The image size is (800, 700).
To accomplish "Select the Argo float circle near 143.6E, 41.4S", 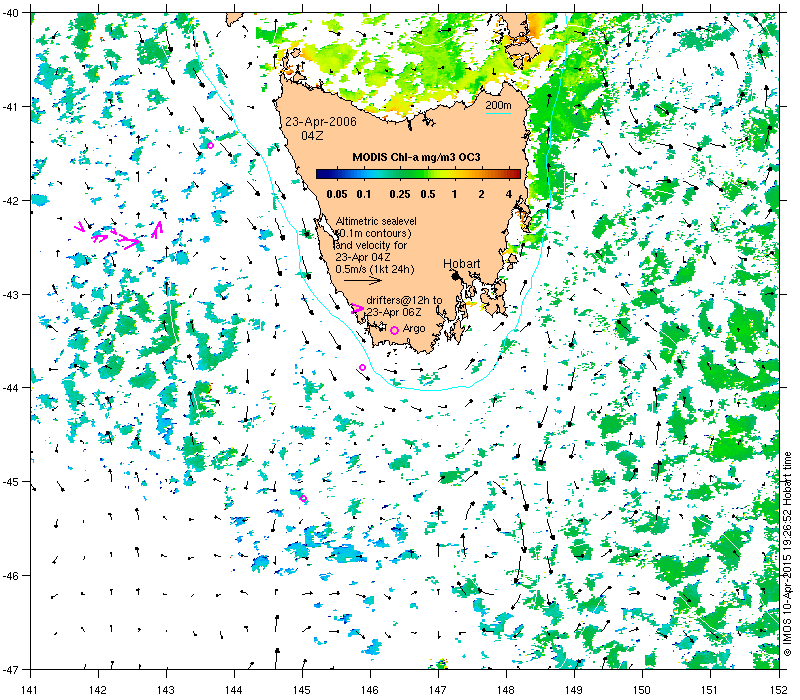I will pyautogui.click(x=210, y=145).
